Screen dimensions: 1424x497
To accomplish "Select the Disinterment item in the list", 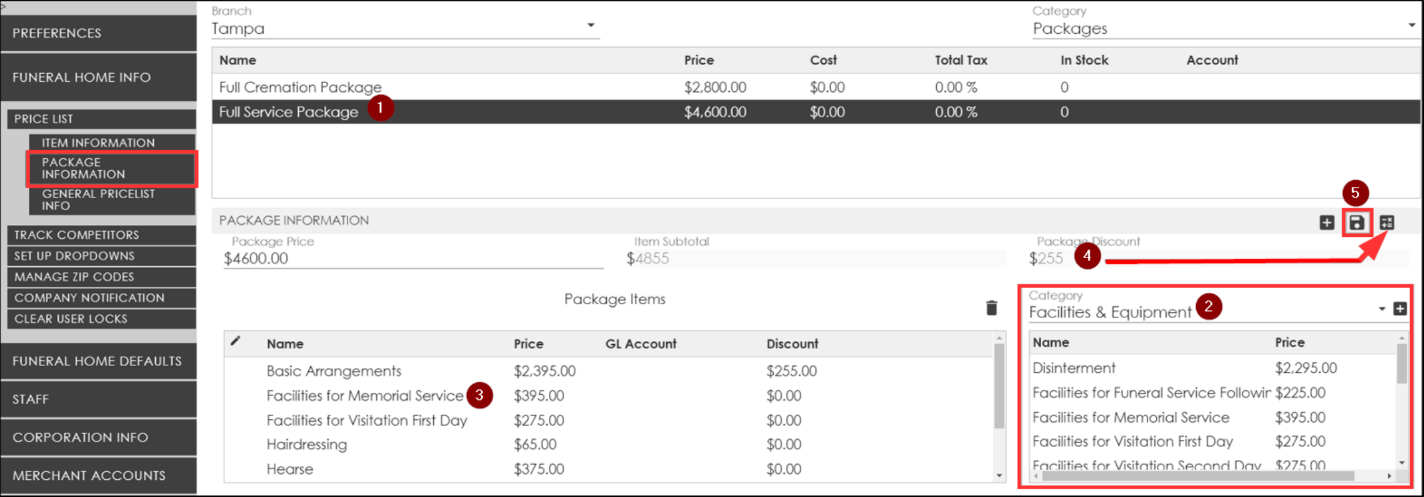I will 1074,368.
